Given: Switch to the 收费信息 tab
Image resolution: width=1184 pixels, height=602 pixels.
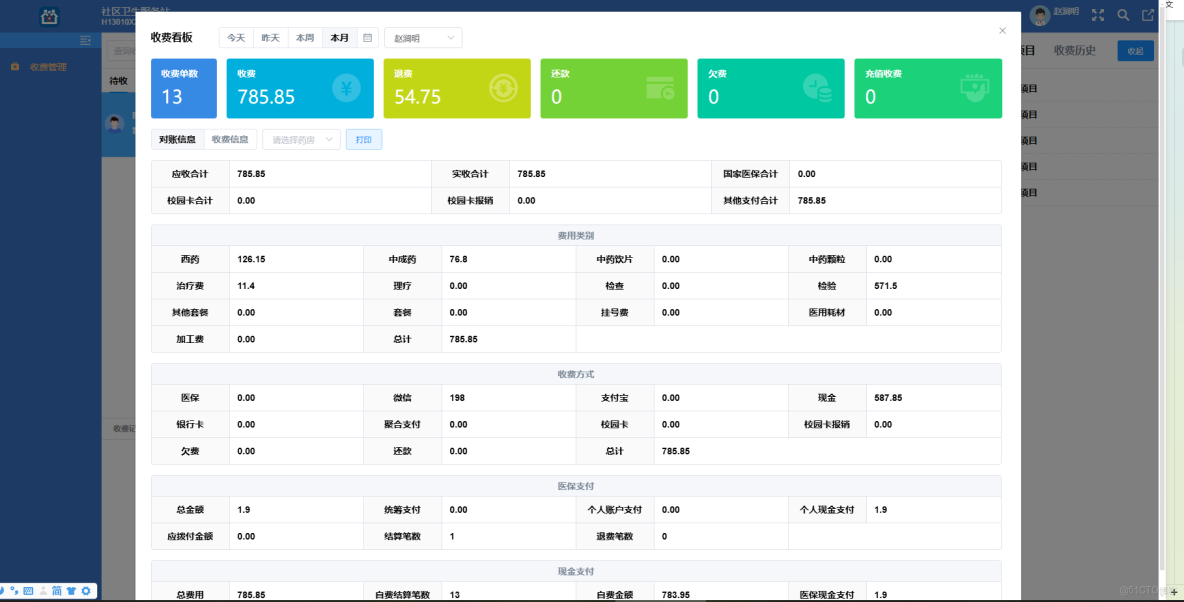Looking at the screenshot, I should pos(231,139).
